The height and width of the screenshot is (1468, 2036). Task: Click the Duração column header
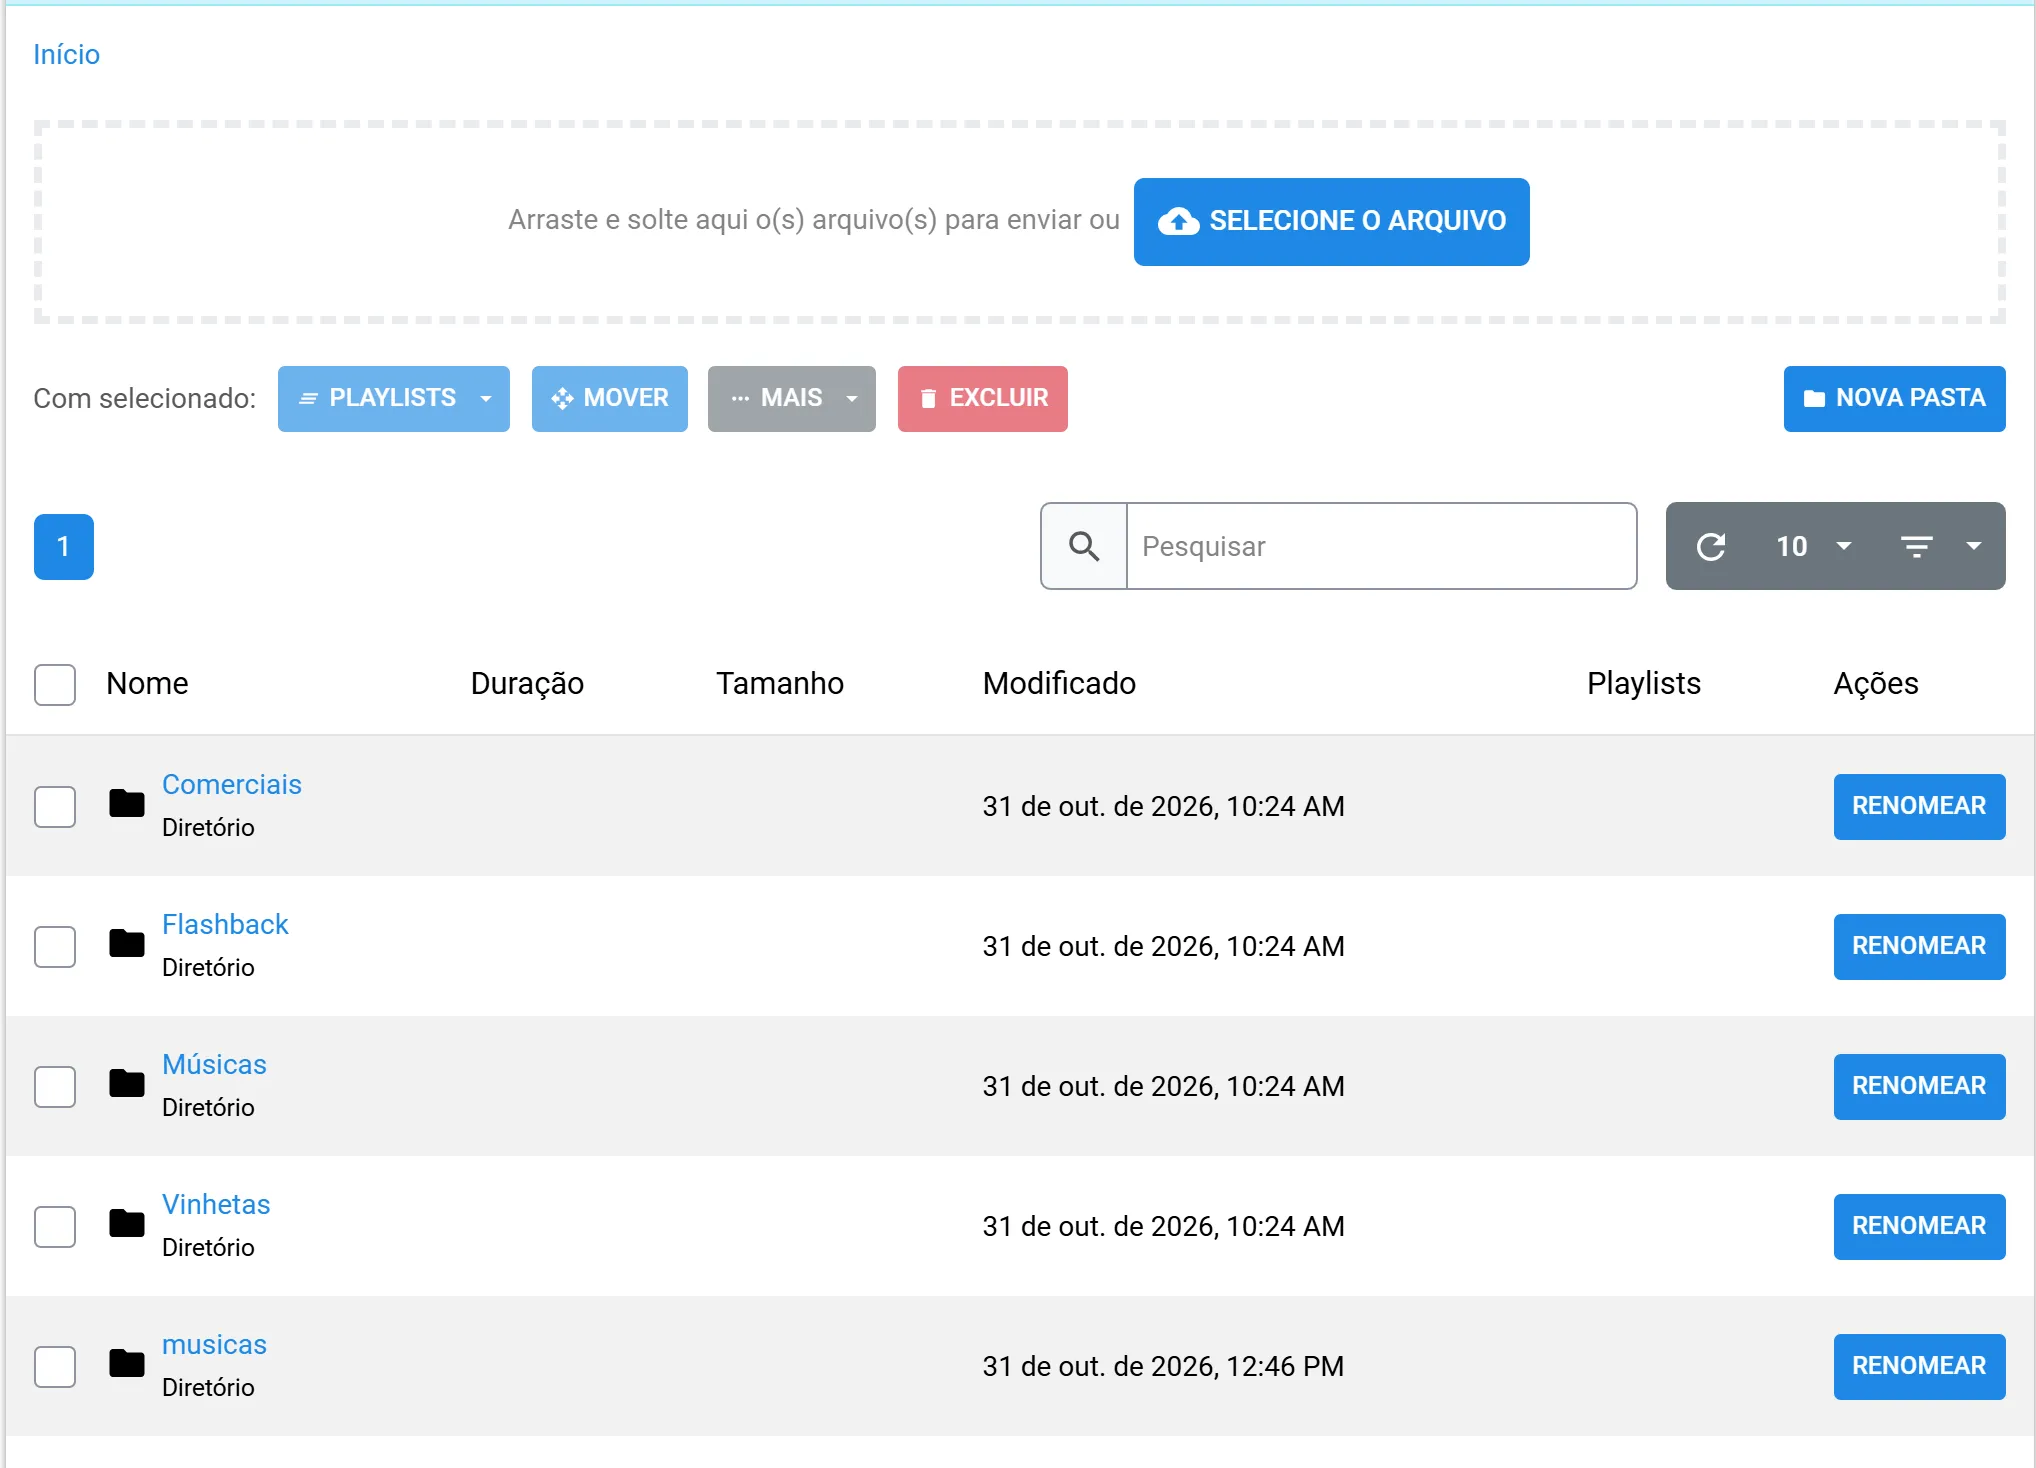coord(527,683)
